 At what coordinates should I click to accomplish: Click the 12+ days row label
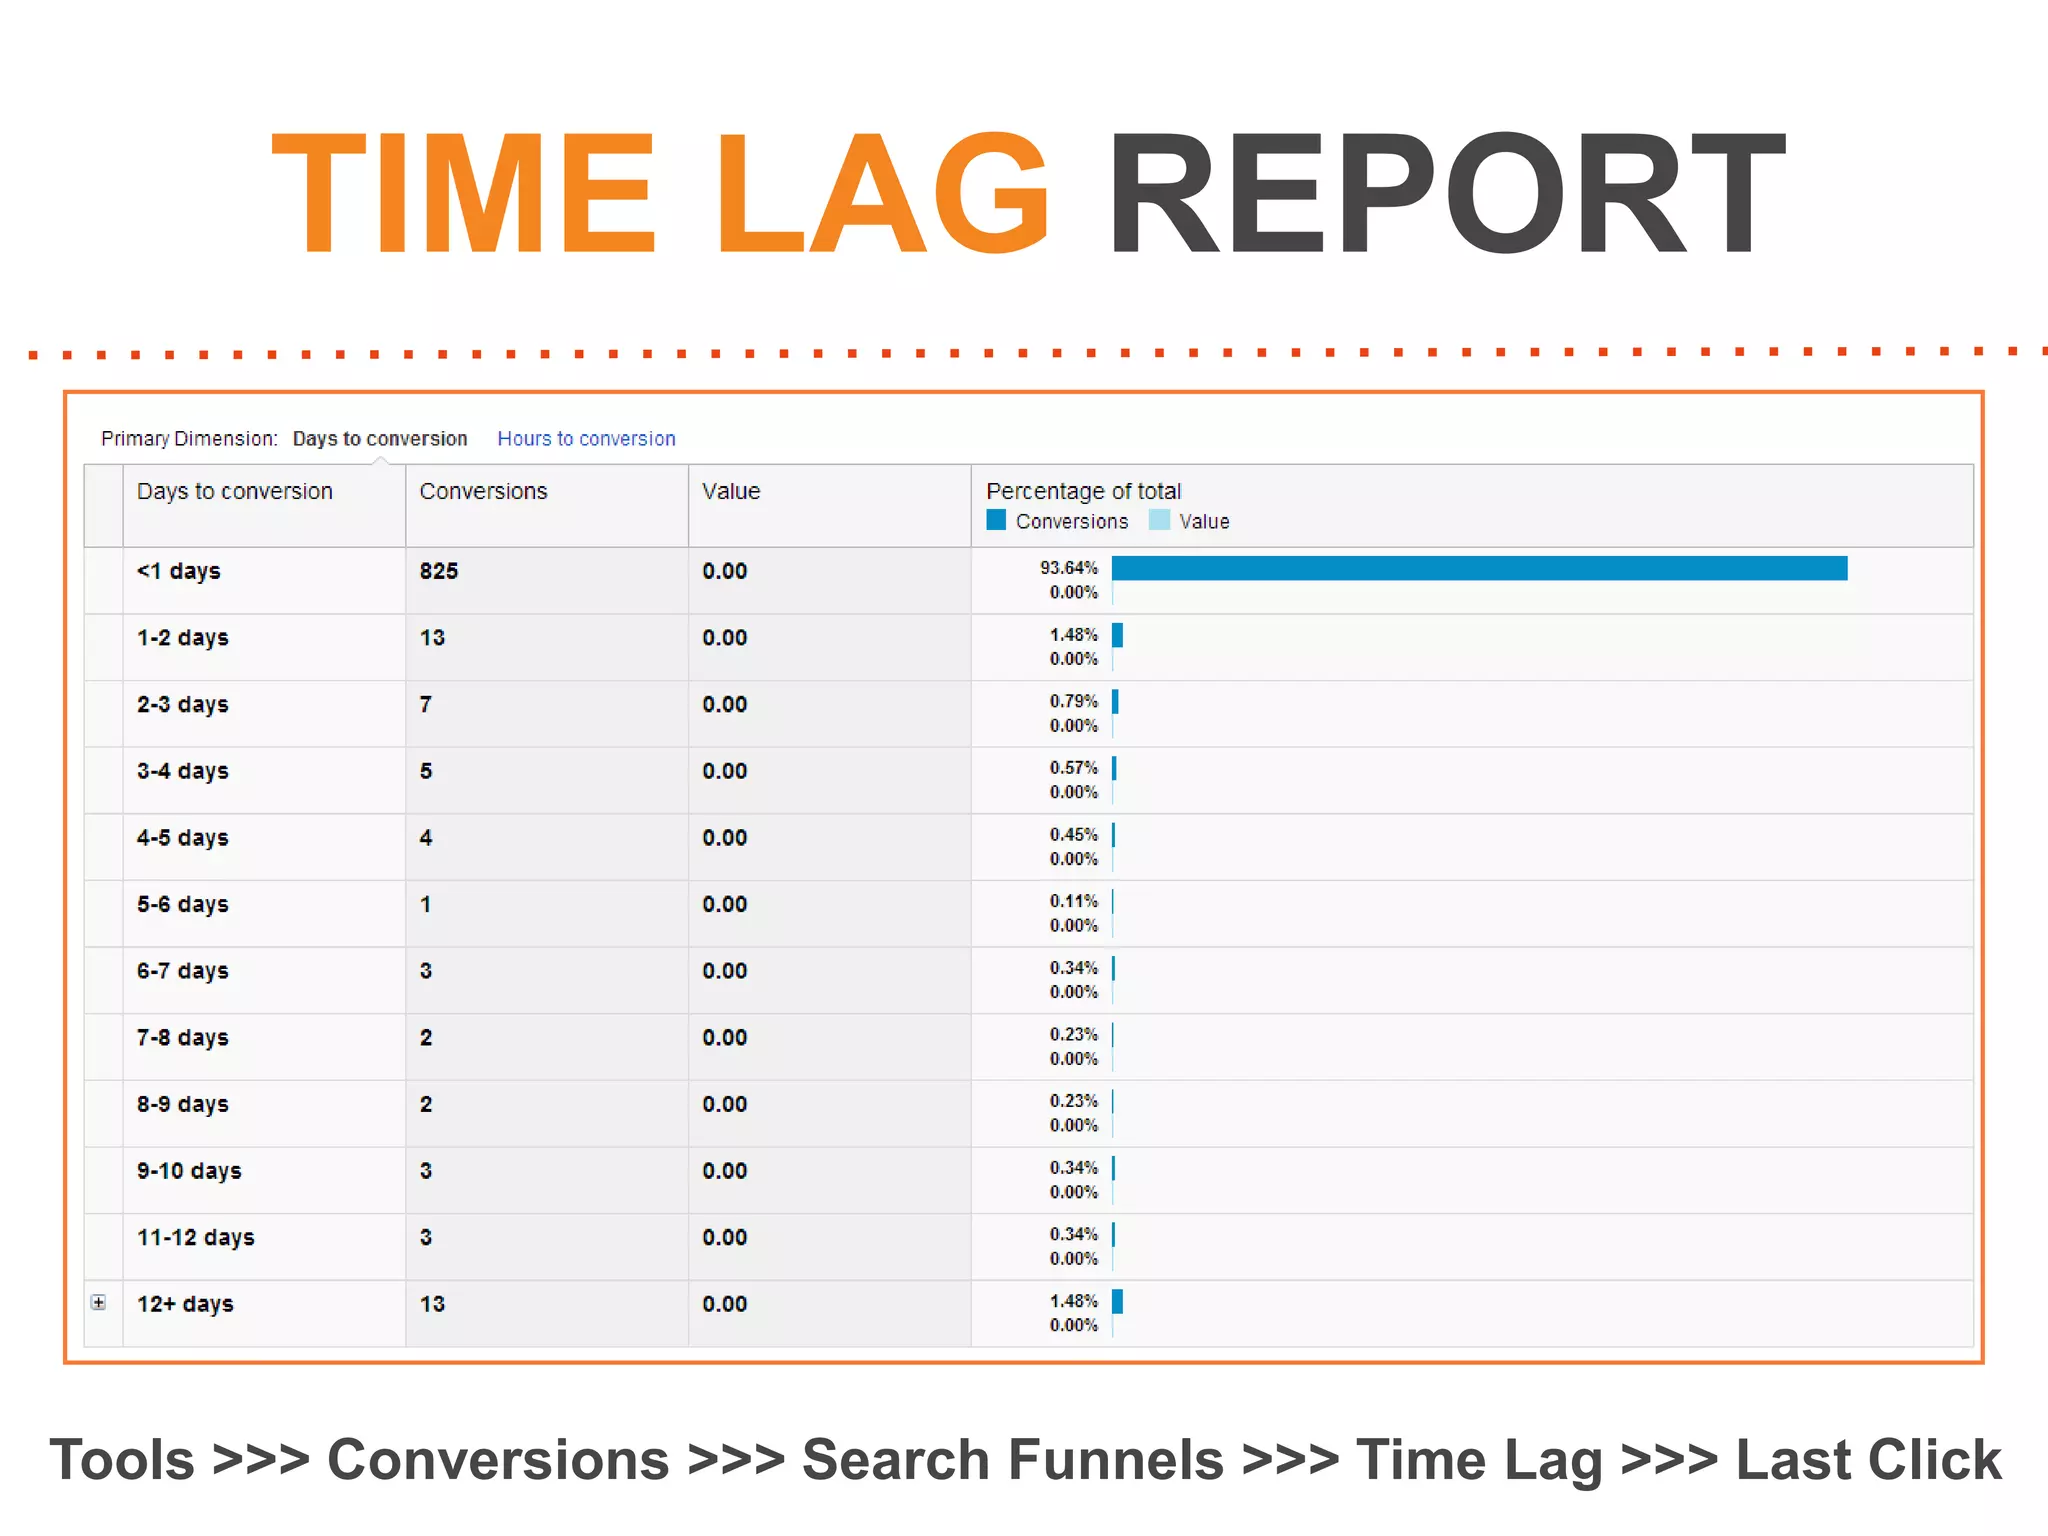(x=185, y=1304)
